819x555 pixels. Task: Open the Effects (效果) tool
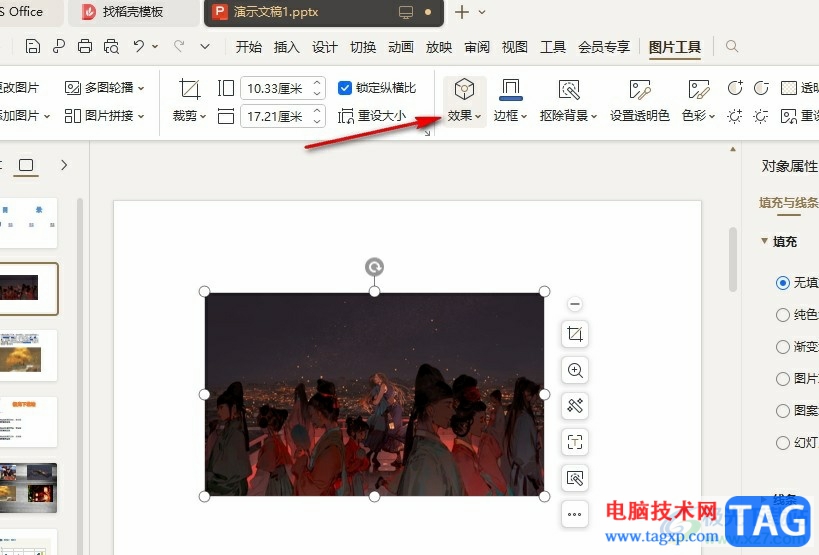(464, 101)
